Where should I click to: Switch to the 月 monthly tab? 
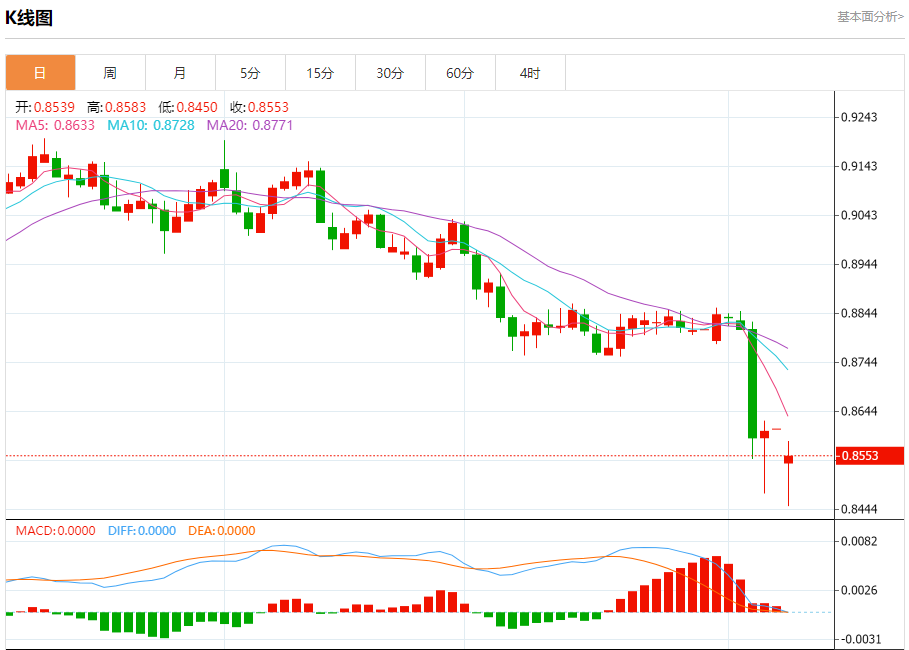pyautogui.click(x=180, y=73)
